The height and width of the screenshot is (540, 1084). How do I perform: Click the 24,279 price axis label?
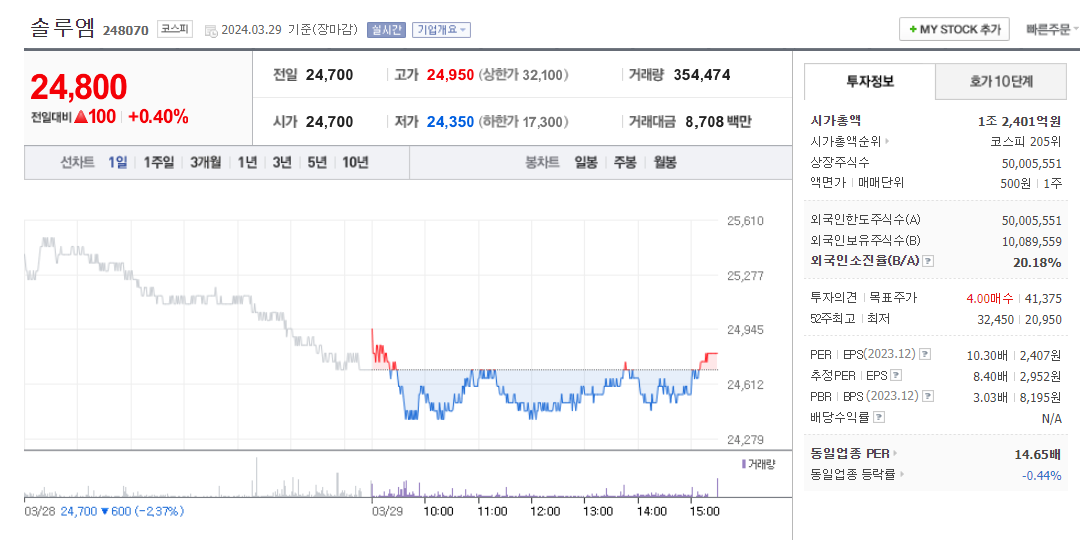(744, 439)
